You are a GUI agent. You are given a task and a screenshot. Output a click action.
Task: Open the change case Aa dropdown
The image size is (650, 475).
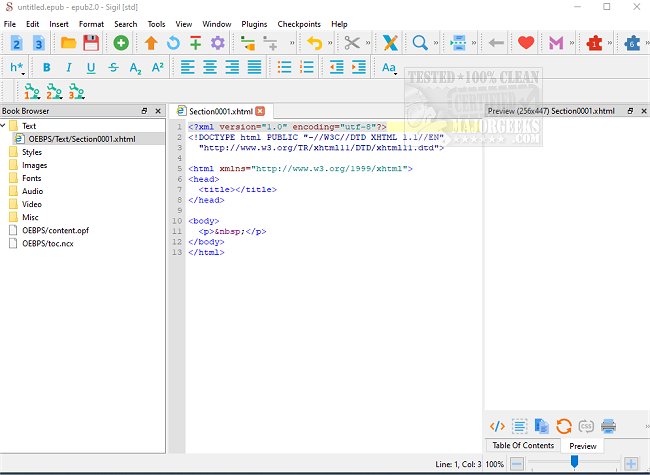click(x=390, y=68)
